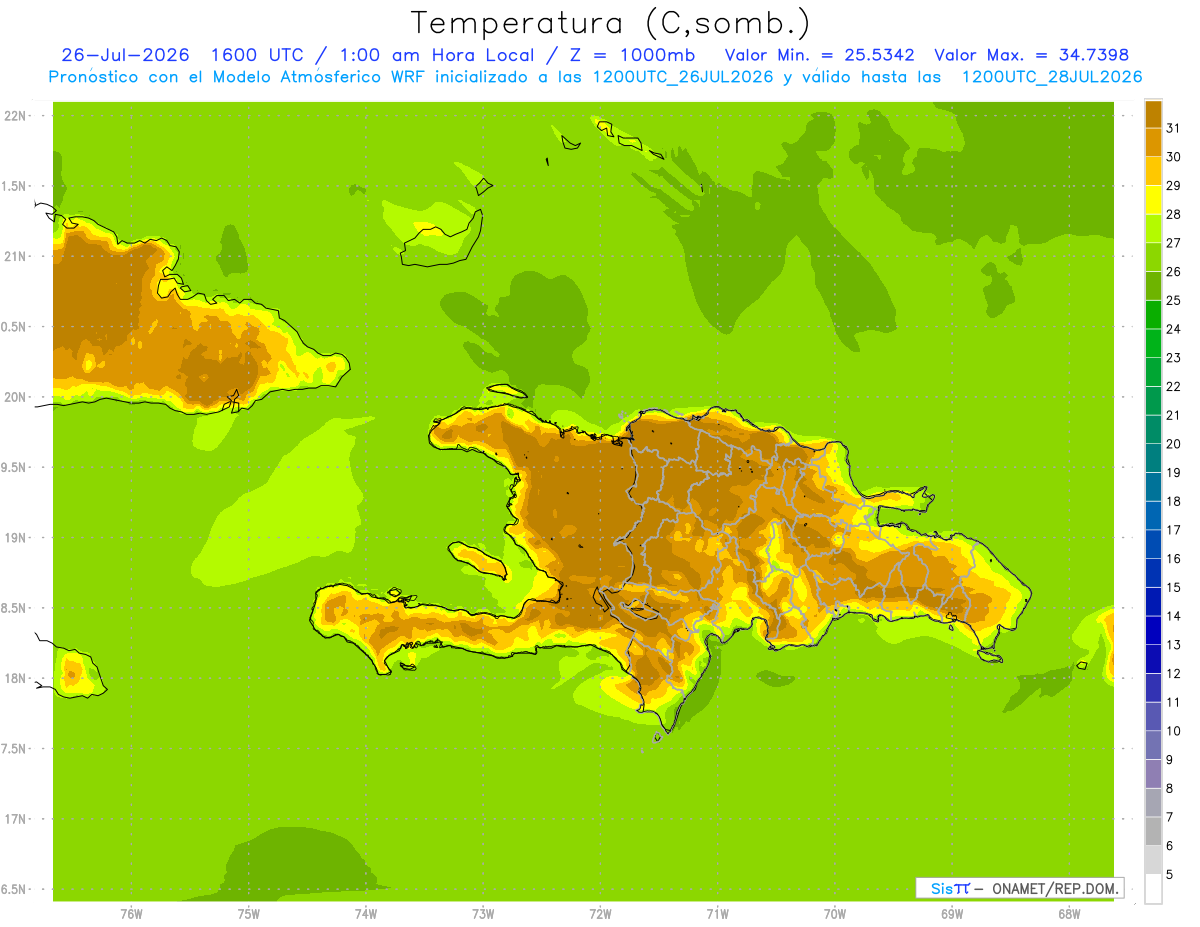Click the "21N" latitude axis label
This screenshot has height=927, width=1200.
pyautogui.click(x=15, y=256)
